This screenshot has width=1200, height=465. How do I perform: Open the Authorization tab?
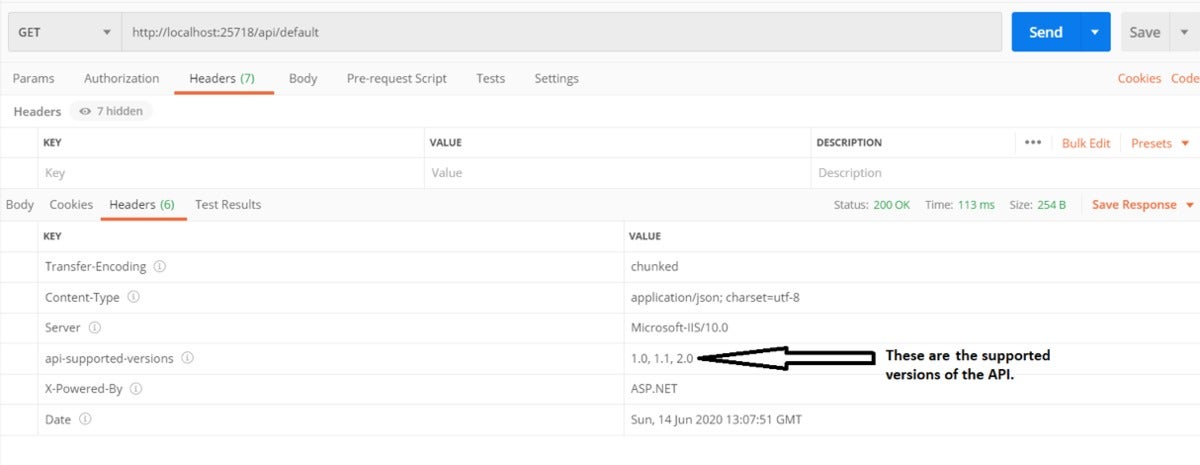click(121, 78)
